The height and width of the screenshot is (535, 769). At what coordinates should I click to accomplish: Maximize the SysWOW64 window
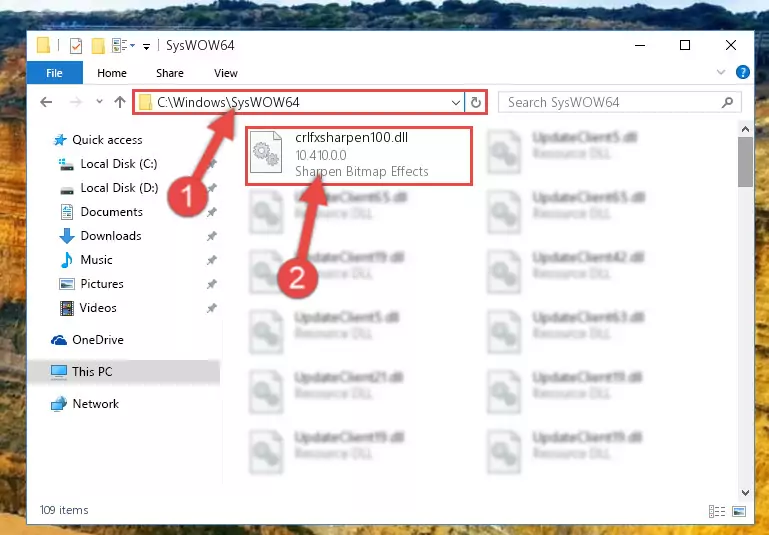(685, 45)
